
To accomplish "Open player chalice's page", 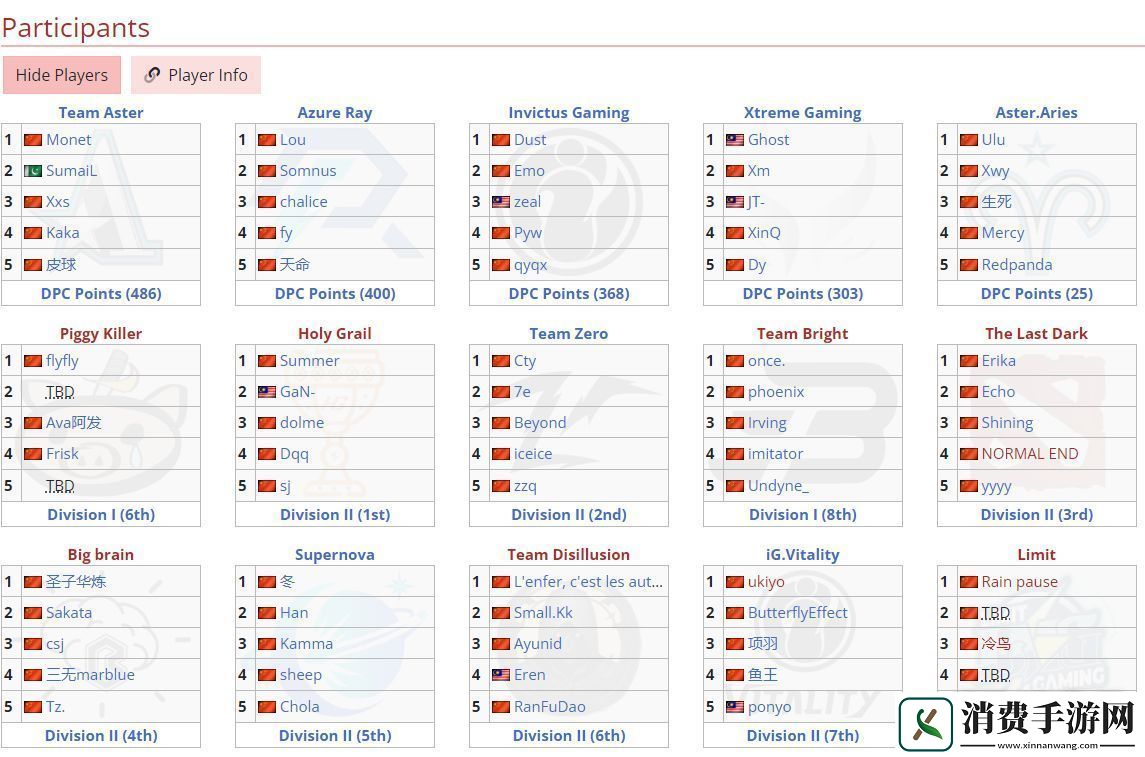I will tap(304, 202).
